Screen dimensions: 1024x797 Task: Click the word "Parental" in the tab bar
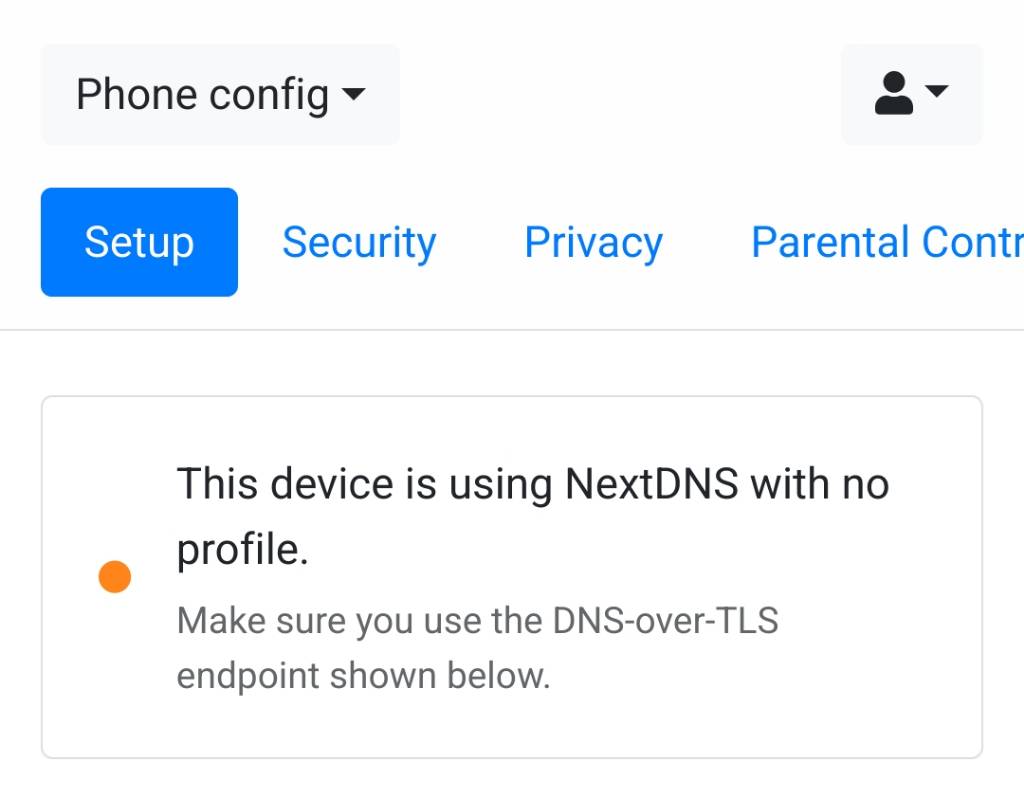pos(814,242)
